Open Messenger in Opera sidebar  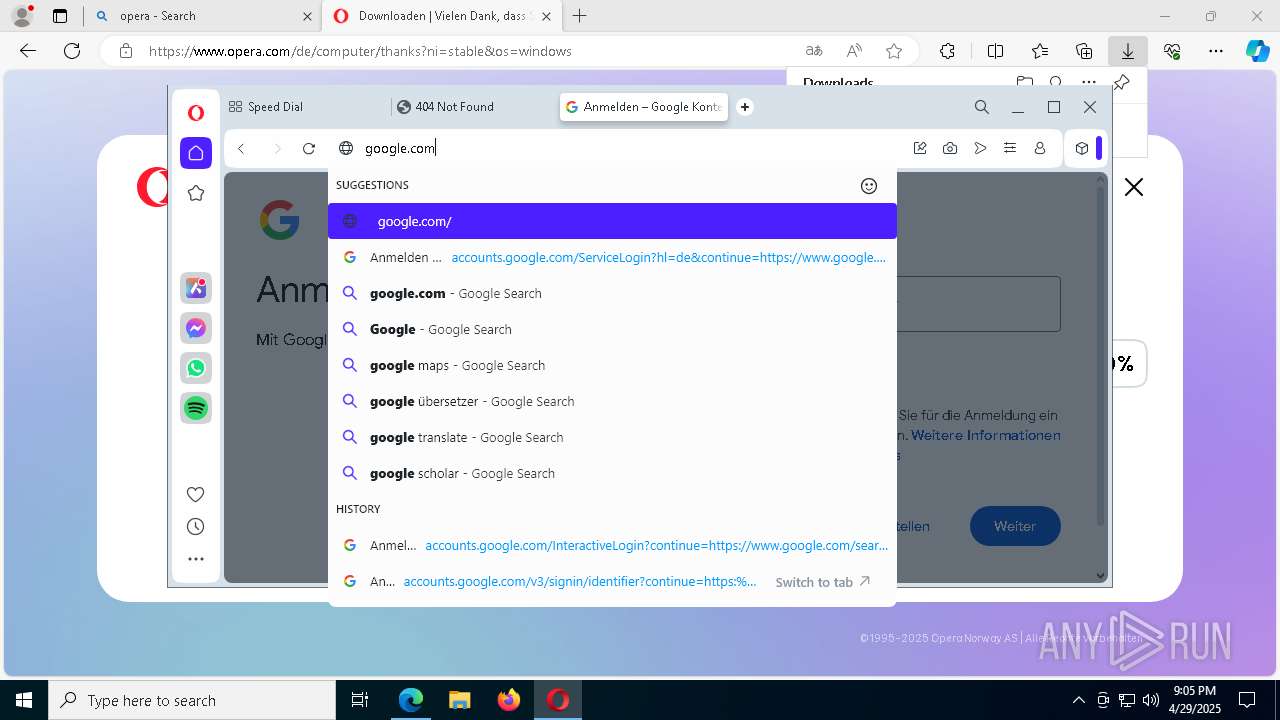(196, 328)
